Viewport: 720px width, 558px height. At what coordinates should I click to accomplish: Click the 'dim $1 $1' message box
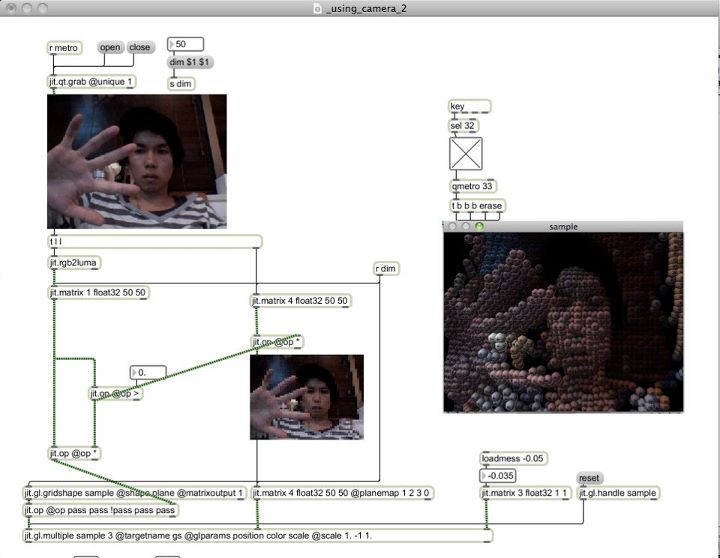(190, 62)
